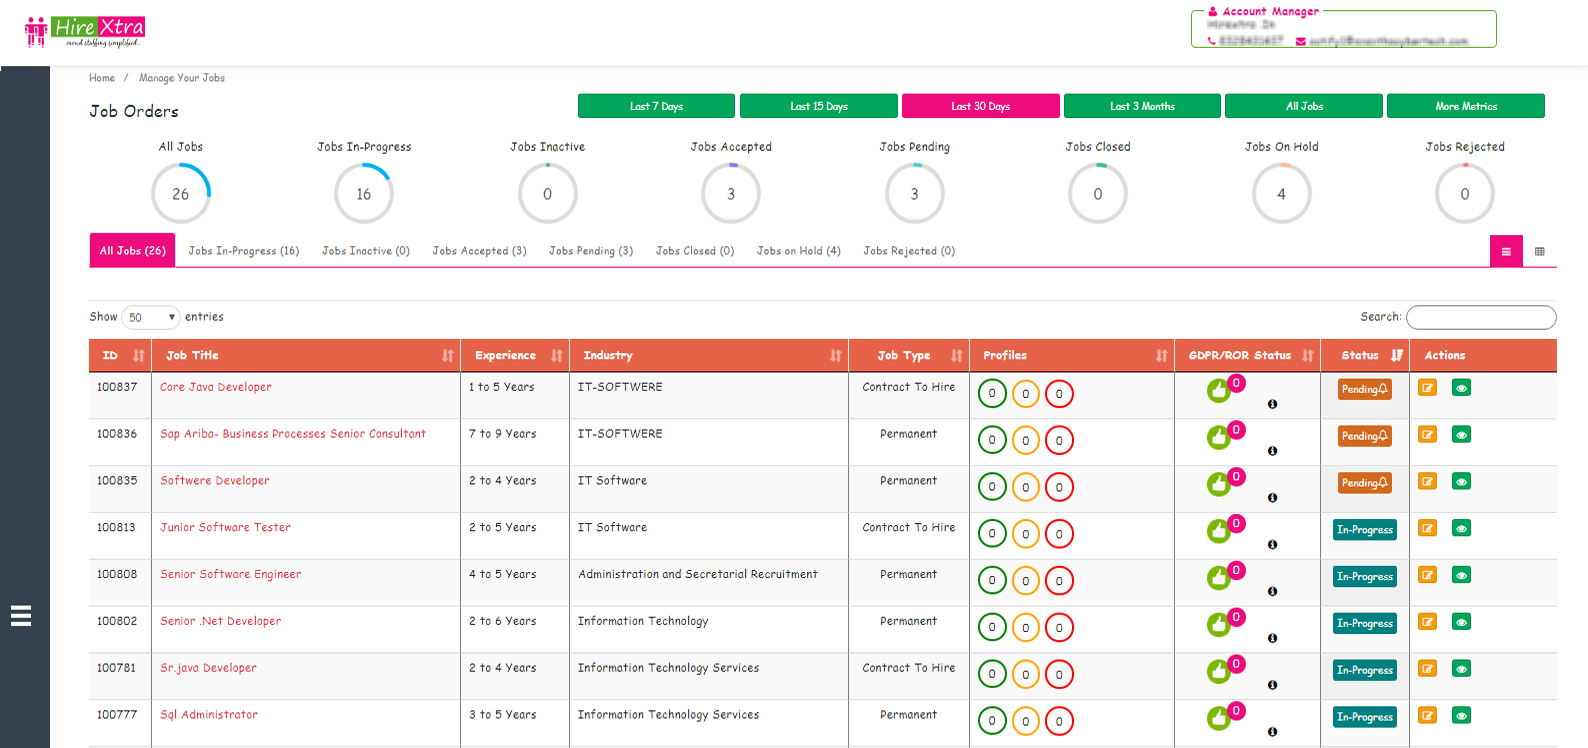This screenshot has width=1588, height=748.
Task: Click Pending status badge for job 100837
Action: pos(1365,389)
